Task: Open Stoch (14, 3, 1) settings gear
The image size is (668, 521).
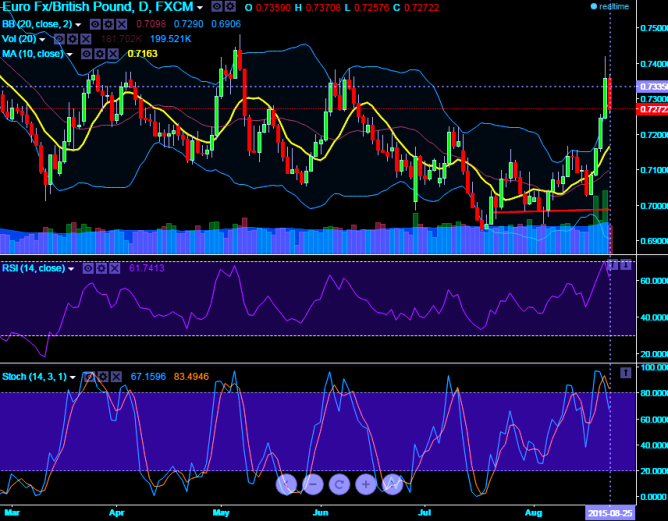Action: click(x=103, y=377)
